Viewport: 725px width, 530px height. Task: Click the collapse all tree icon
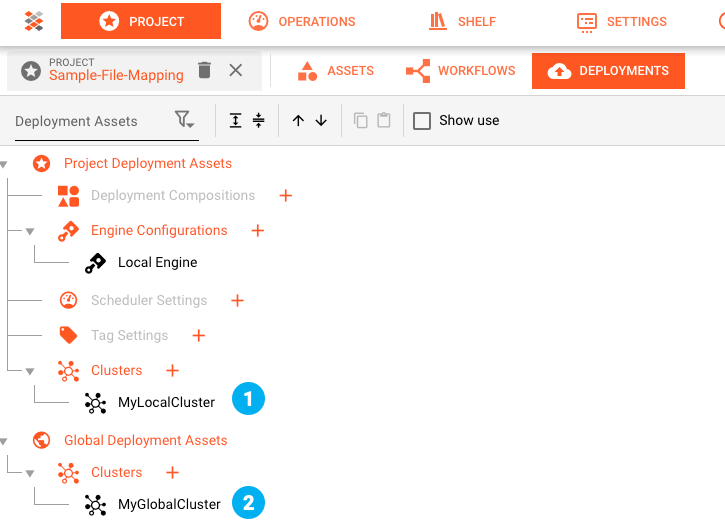[259, 120]
